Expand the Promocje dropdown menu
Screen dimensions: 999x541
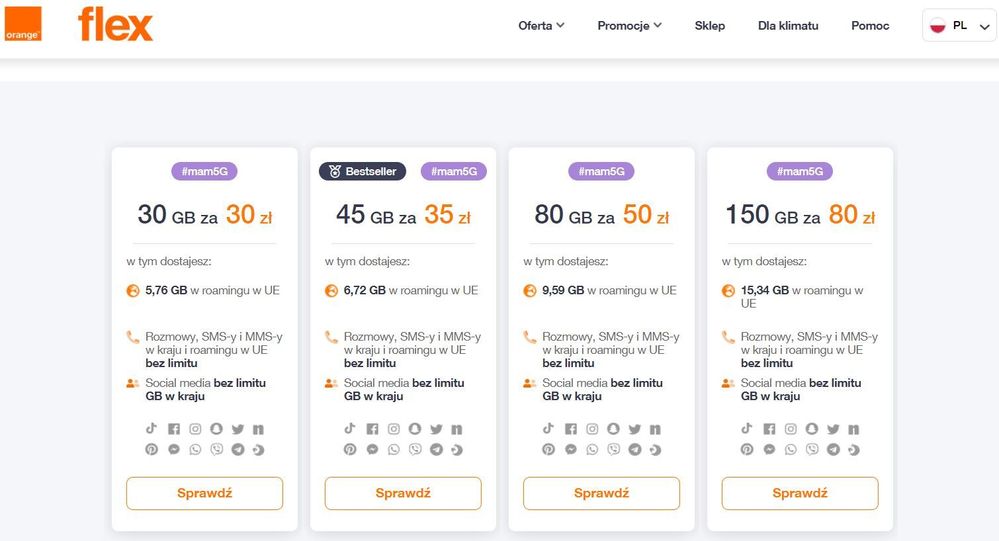tap(629, 26)
